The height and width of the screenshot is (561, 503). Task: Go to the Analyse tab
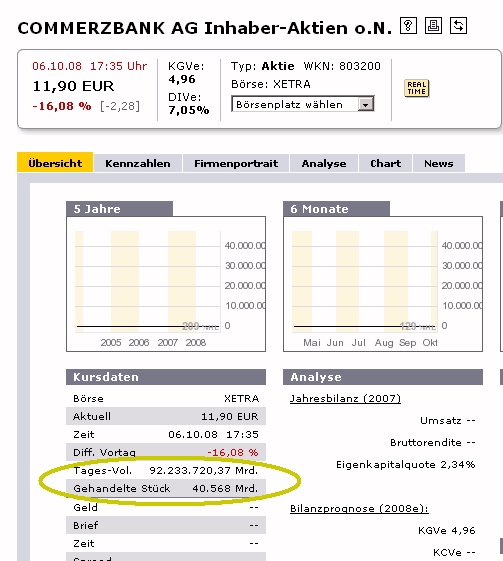[x=324, y=164]
